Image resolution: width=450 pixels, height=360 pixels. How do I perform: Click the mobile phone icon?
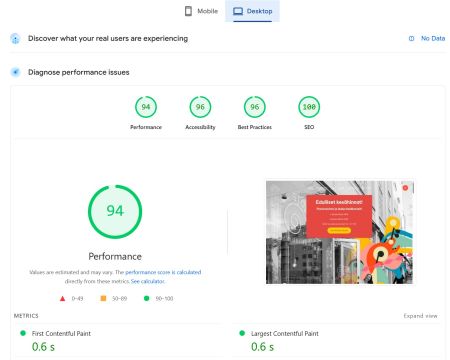click(x=188, y=11)
